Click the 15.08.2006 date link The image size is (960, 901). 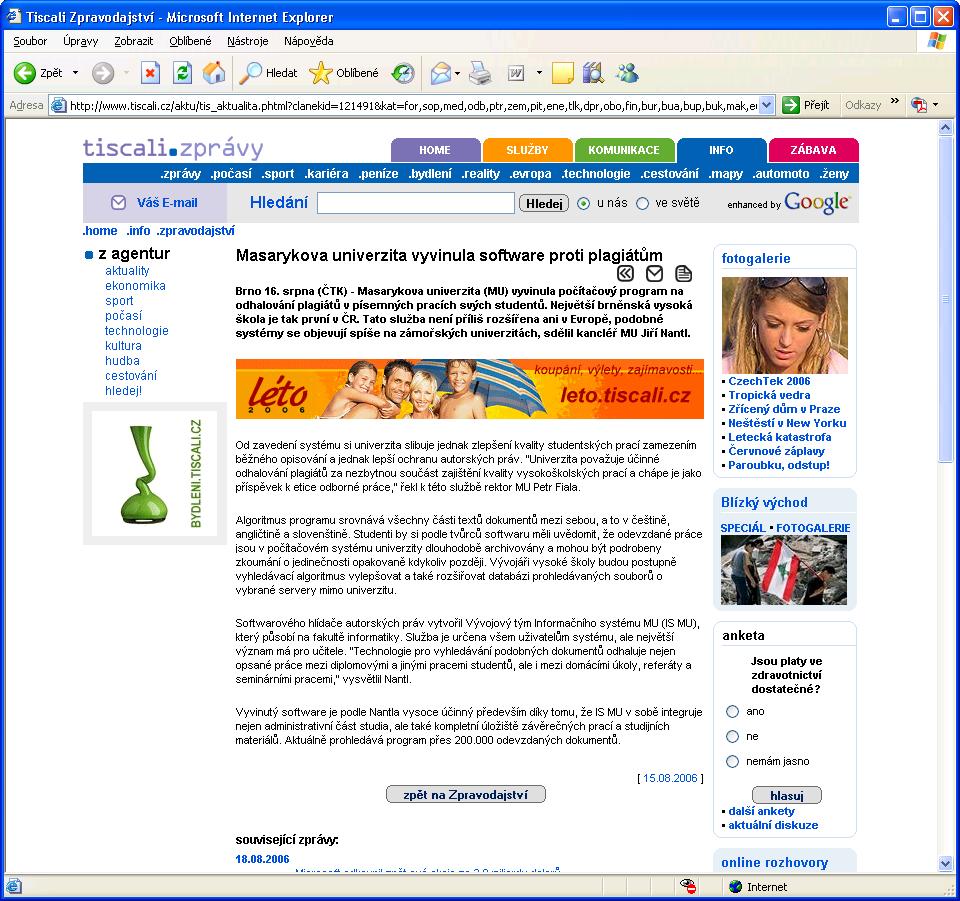point(670,778)
